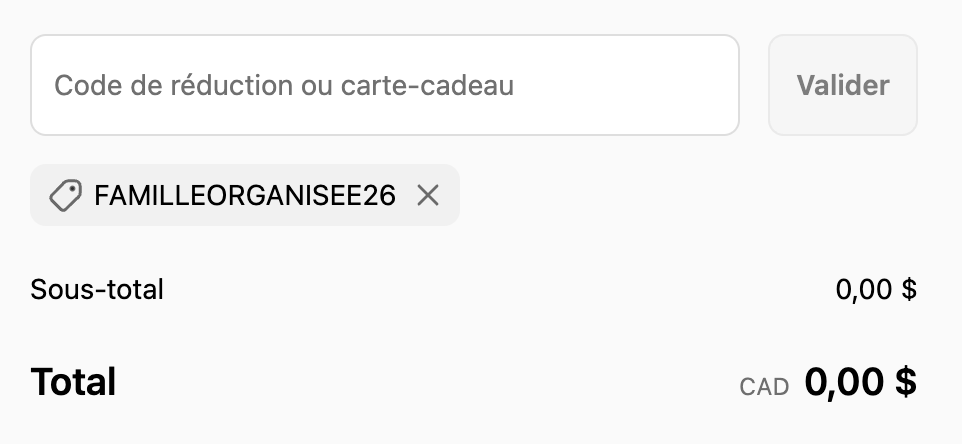Click the CAD currency indicator
Image resolution: width=962 pixels, height=444 pixels.
[764, 386]
